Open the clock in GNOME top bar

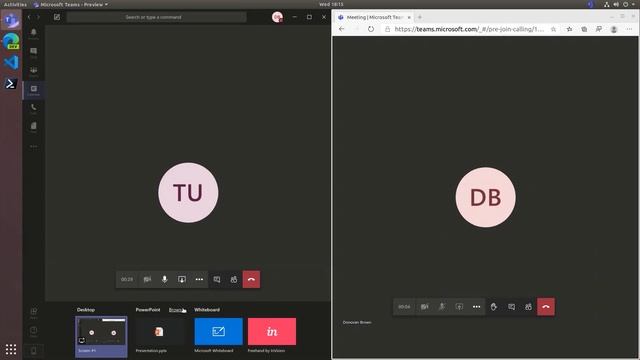pyautogui.click(x=331, y=4)
